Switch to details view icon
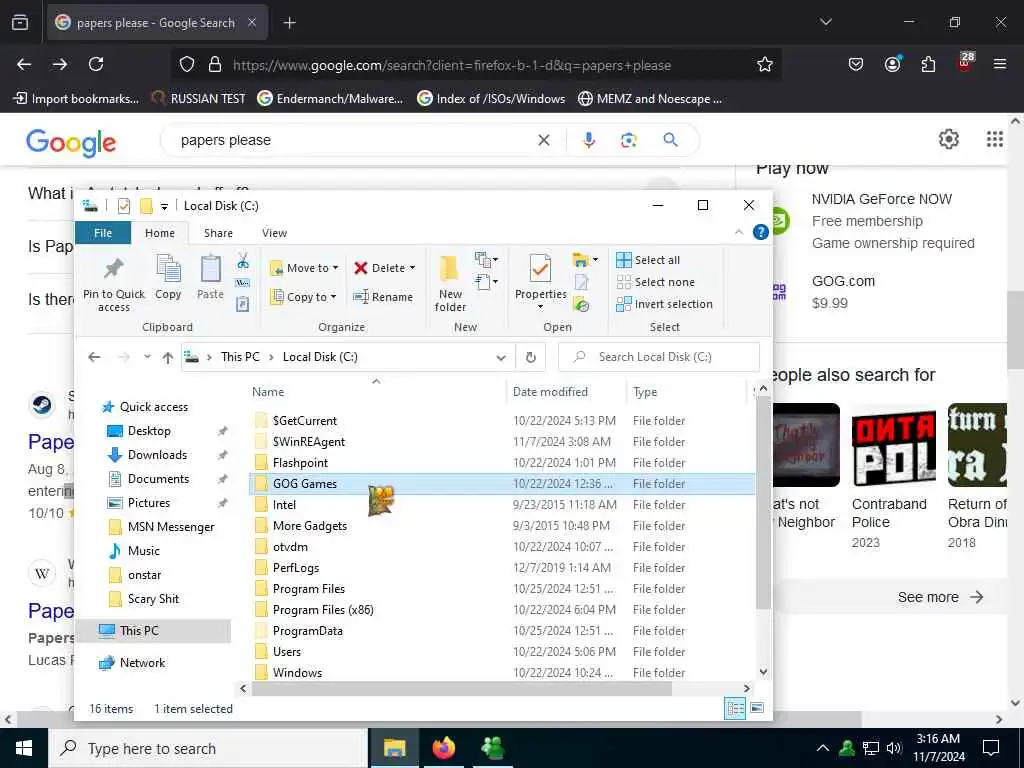This screenshot has height=768, width=1024. coord(735,709)
